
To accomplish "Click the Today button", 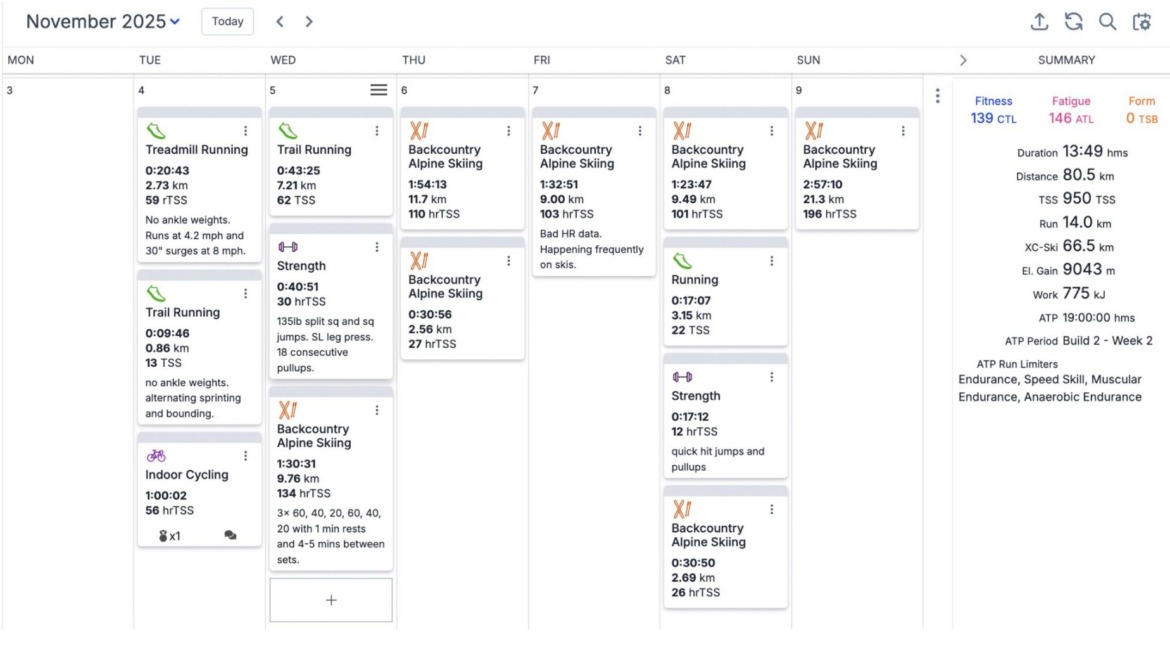I will point(227,21).
